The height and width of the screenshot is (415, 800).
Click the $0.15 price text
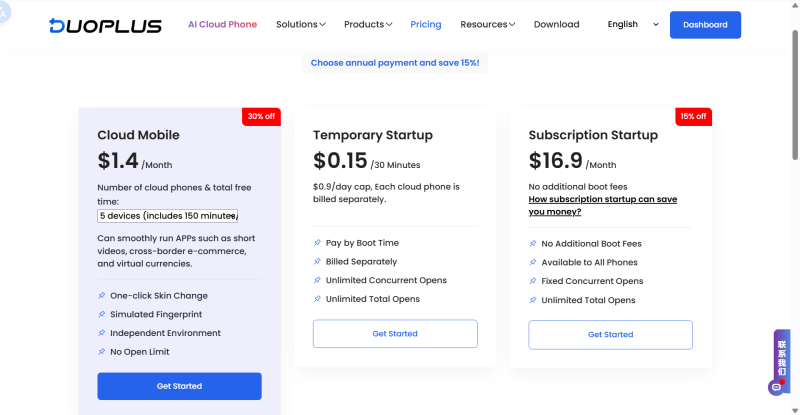click(x=340, y=161)
